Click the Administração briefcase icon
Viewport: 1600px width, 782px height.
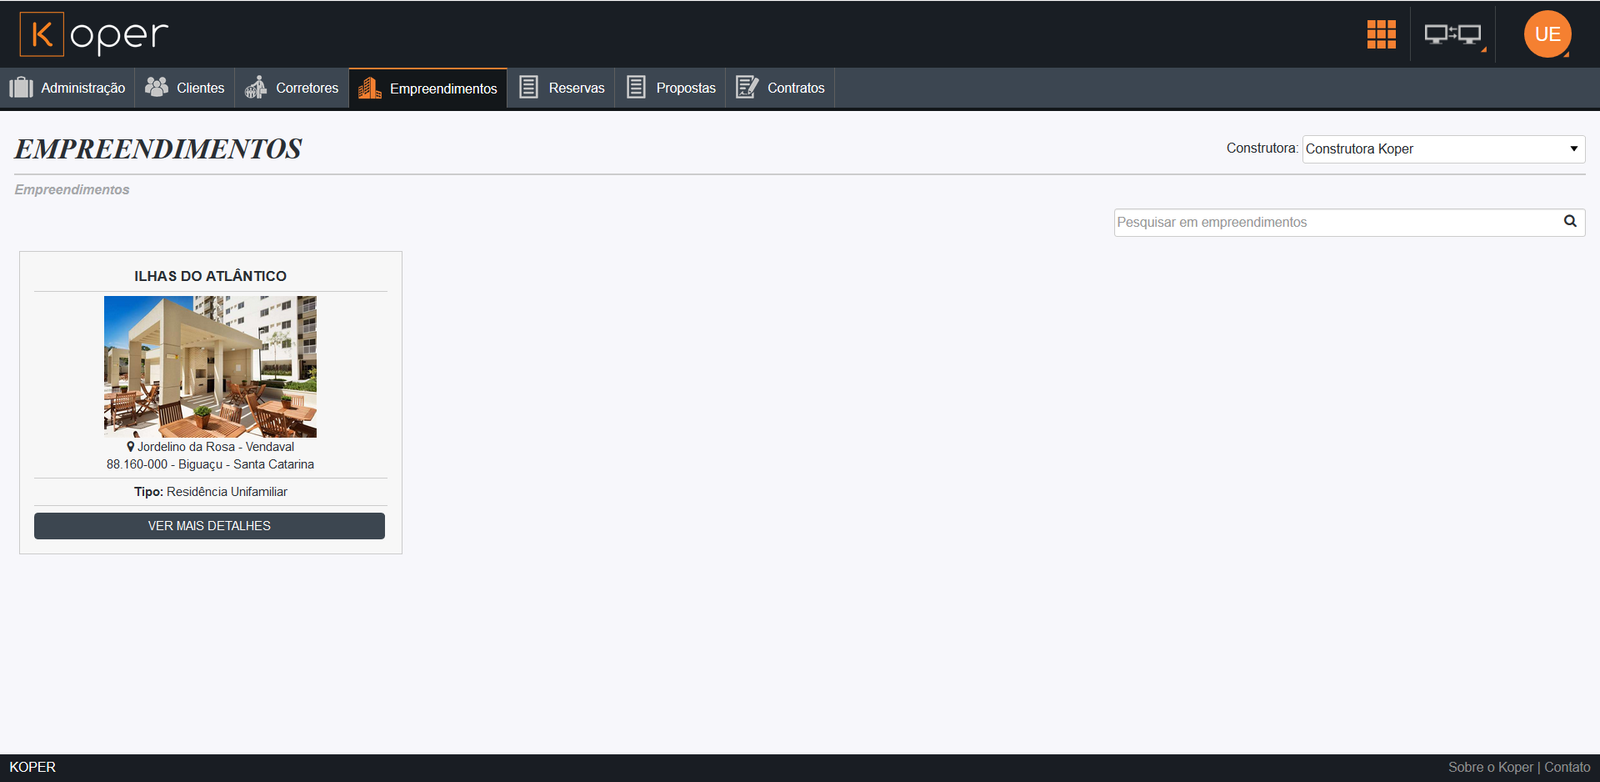21,88
